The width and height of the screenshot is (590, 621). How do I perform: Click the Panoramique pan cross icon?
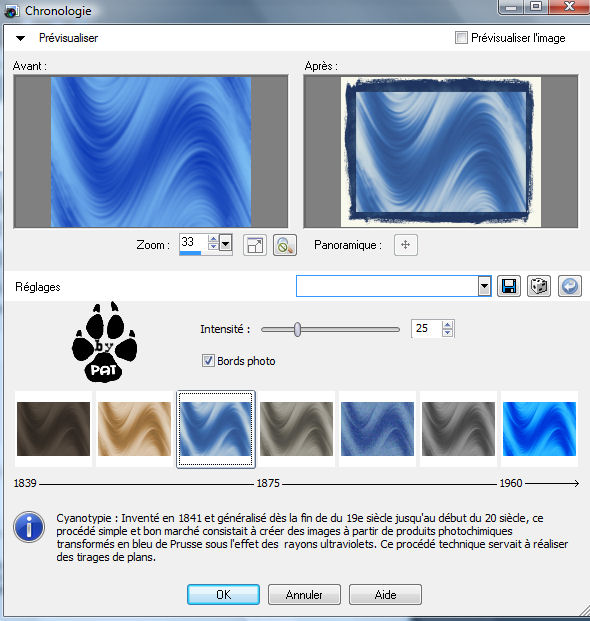405,245
